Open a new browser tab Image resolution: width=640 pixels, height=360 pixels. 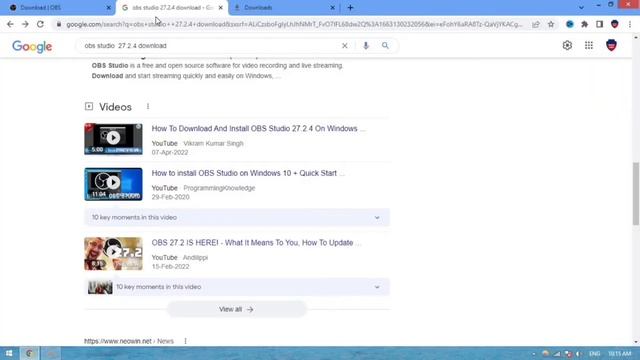click(350, 7)
